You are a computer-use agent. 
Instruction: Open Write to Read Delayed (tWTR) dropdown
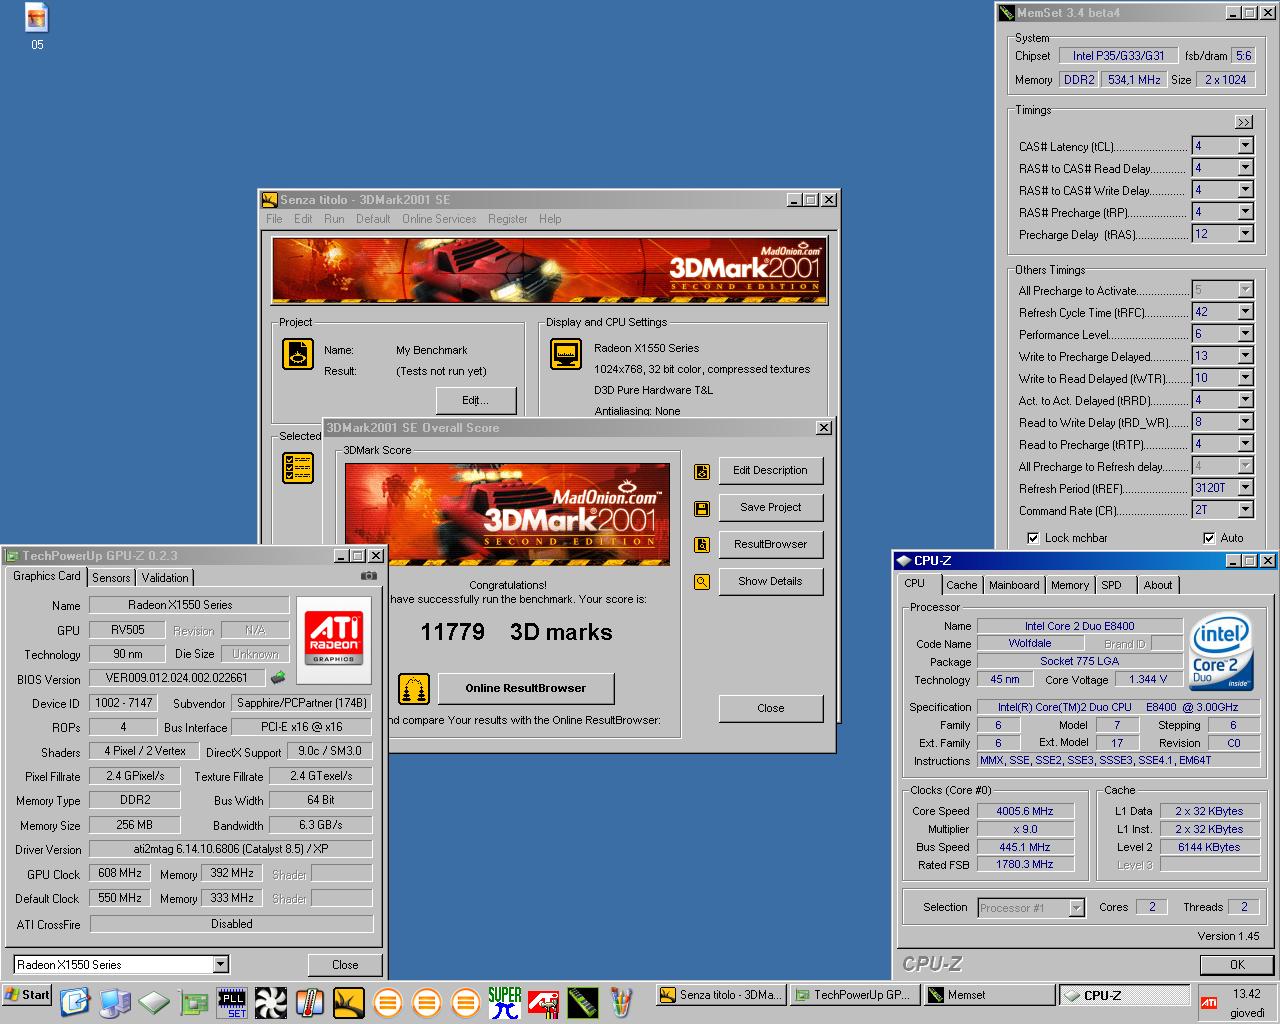[1245, 378]
